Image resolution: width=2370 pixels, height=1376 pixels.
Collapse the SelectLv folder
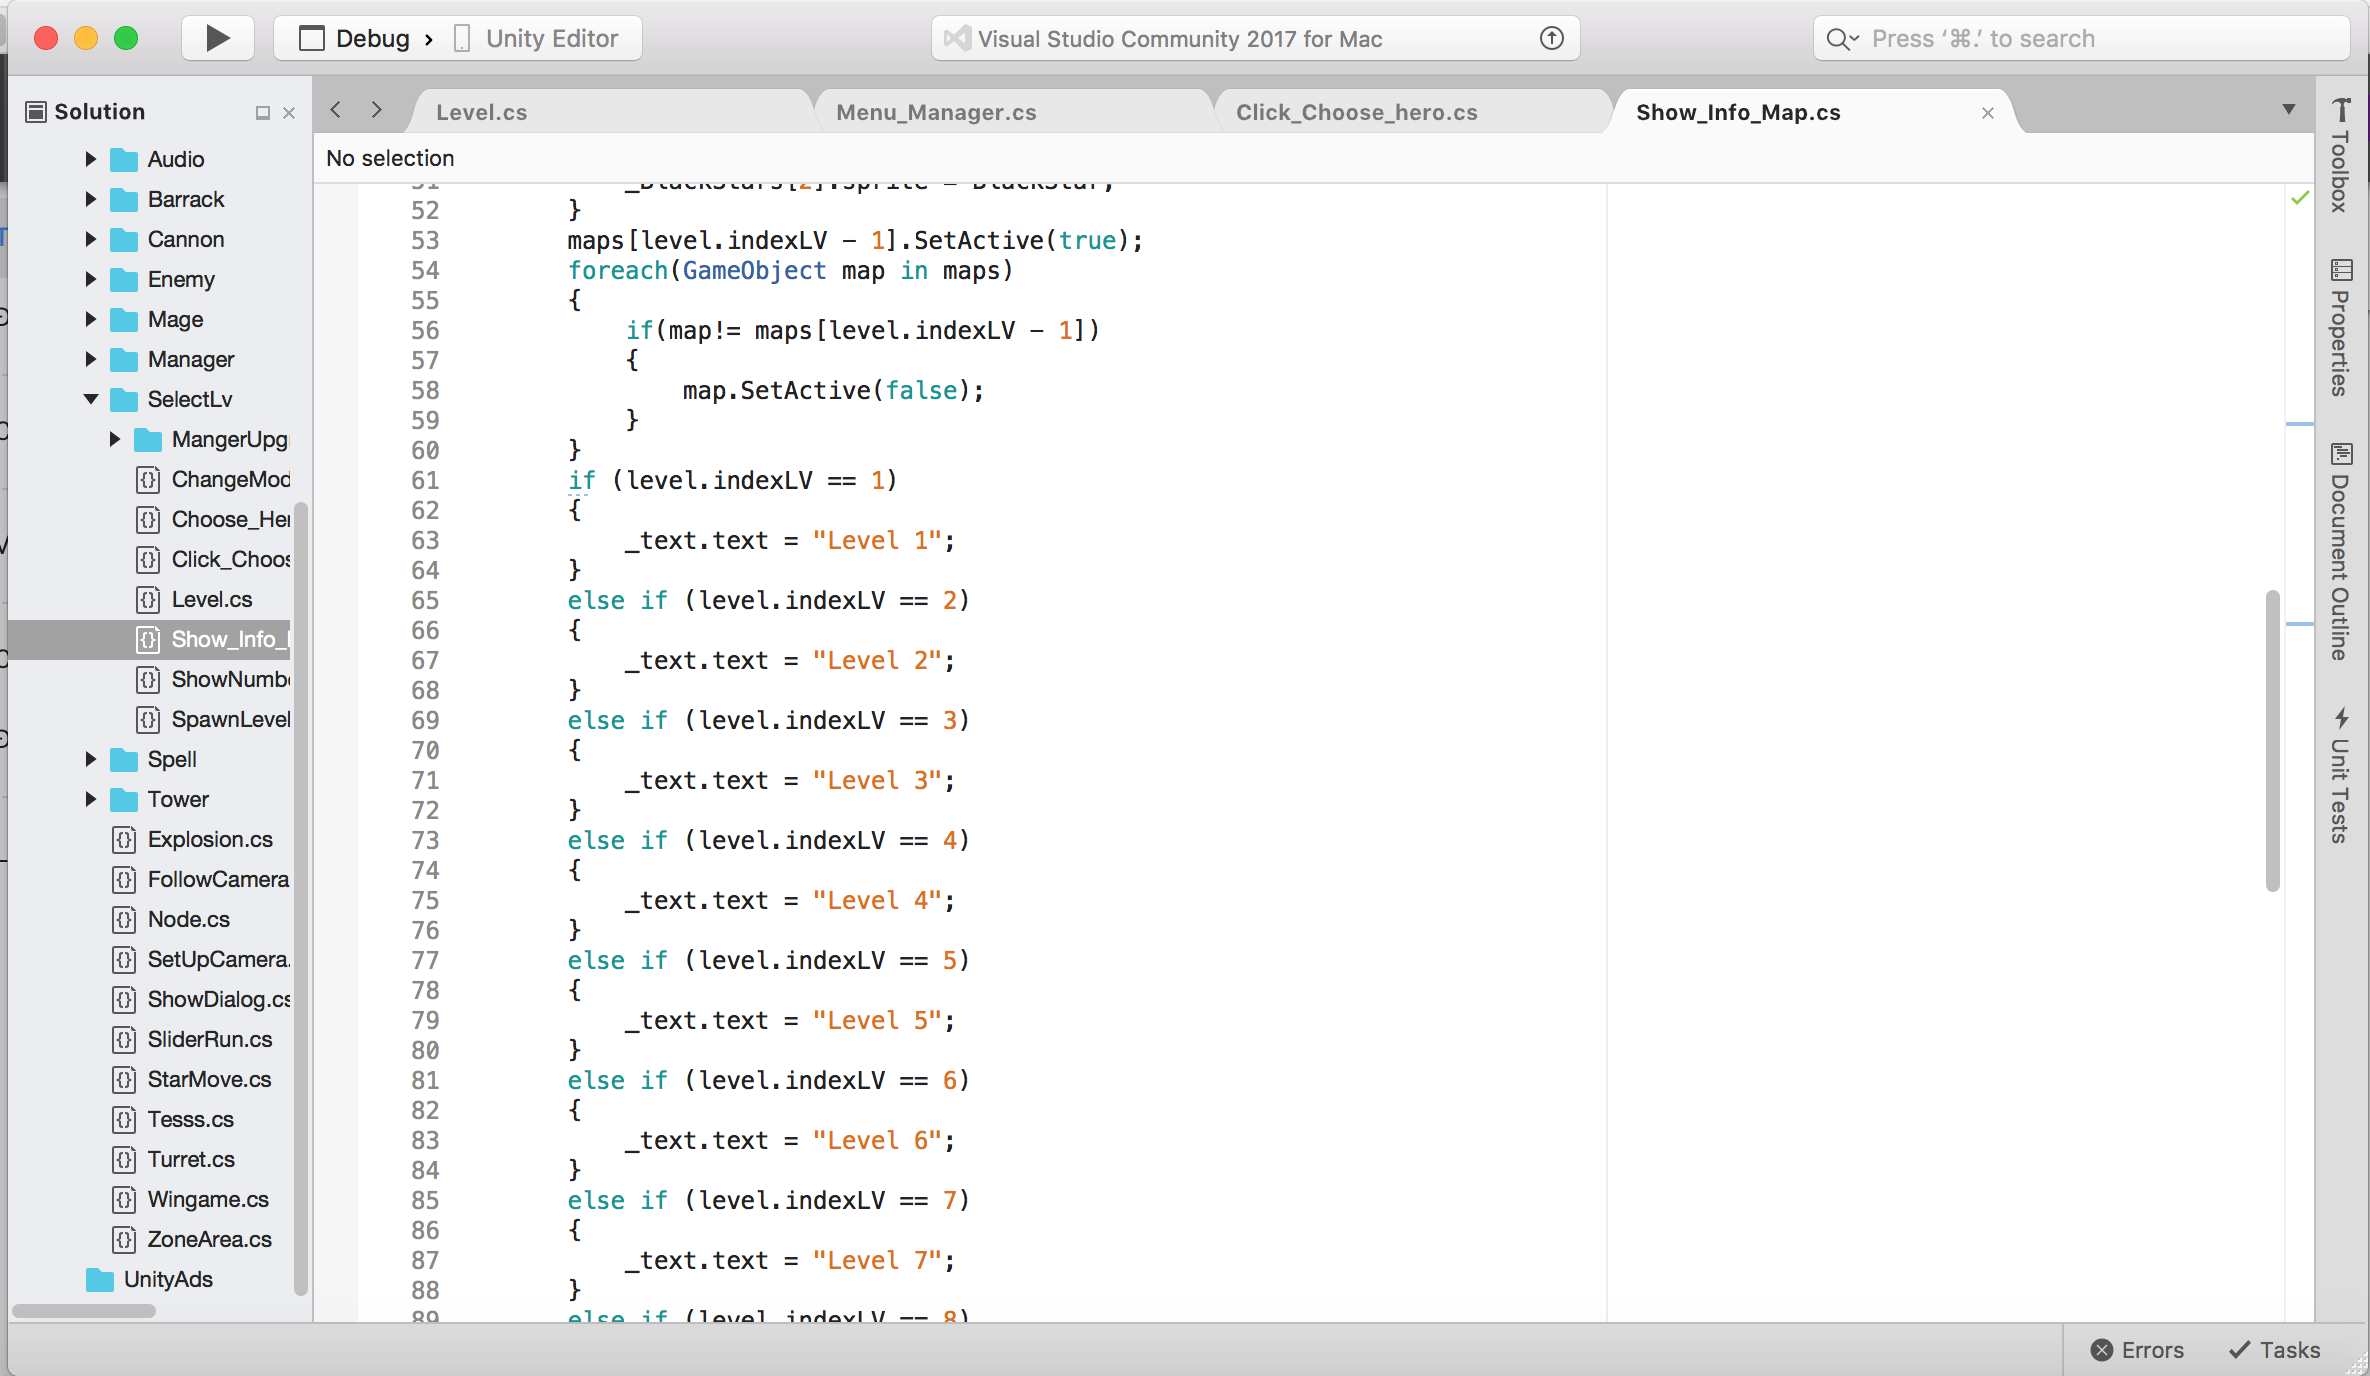coord(90,399)
